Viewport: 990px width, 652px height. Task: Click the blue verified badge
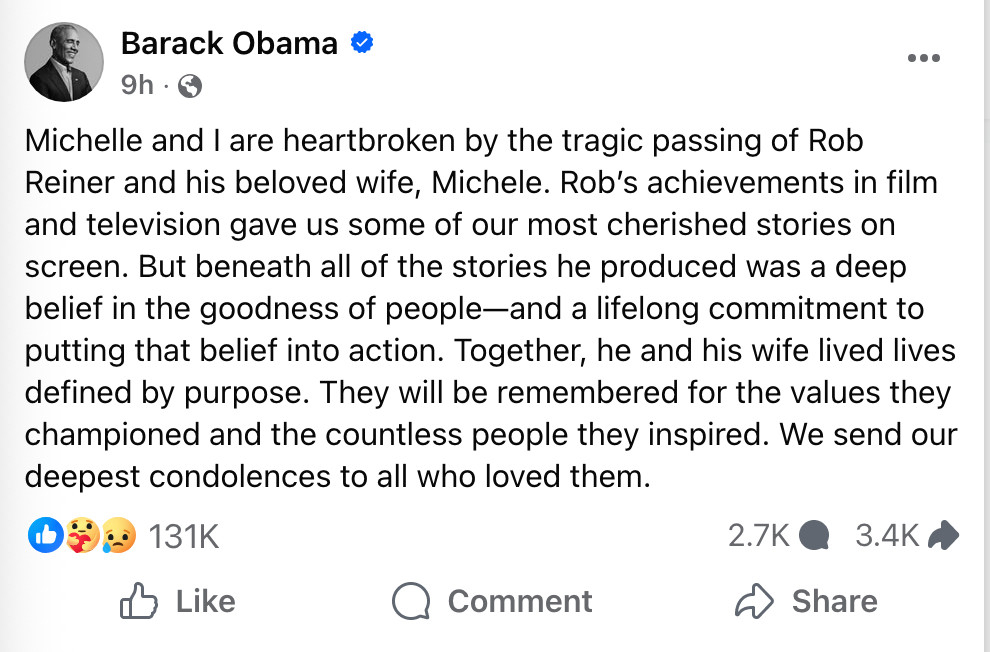click(362, 43)
